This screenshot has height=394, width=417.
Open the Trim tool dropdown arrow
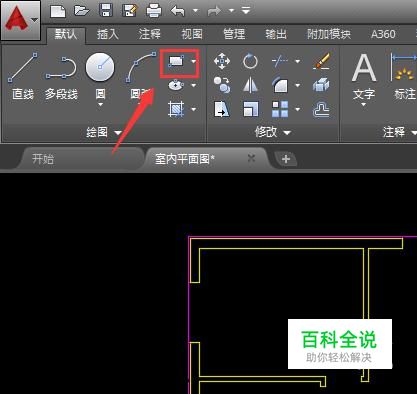[x=298, y=61]
